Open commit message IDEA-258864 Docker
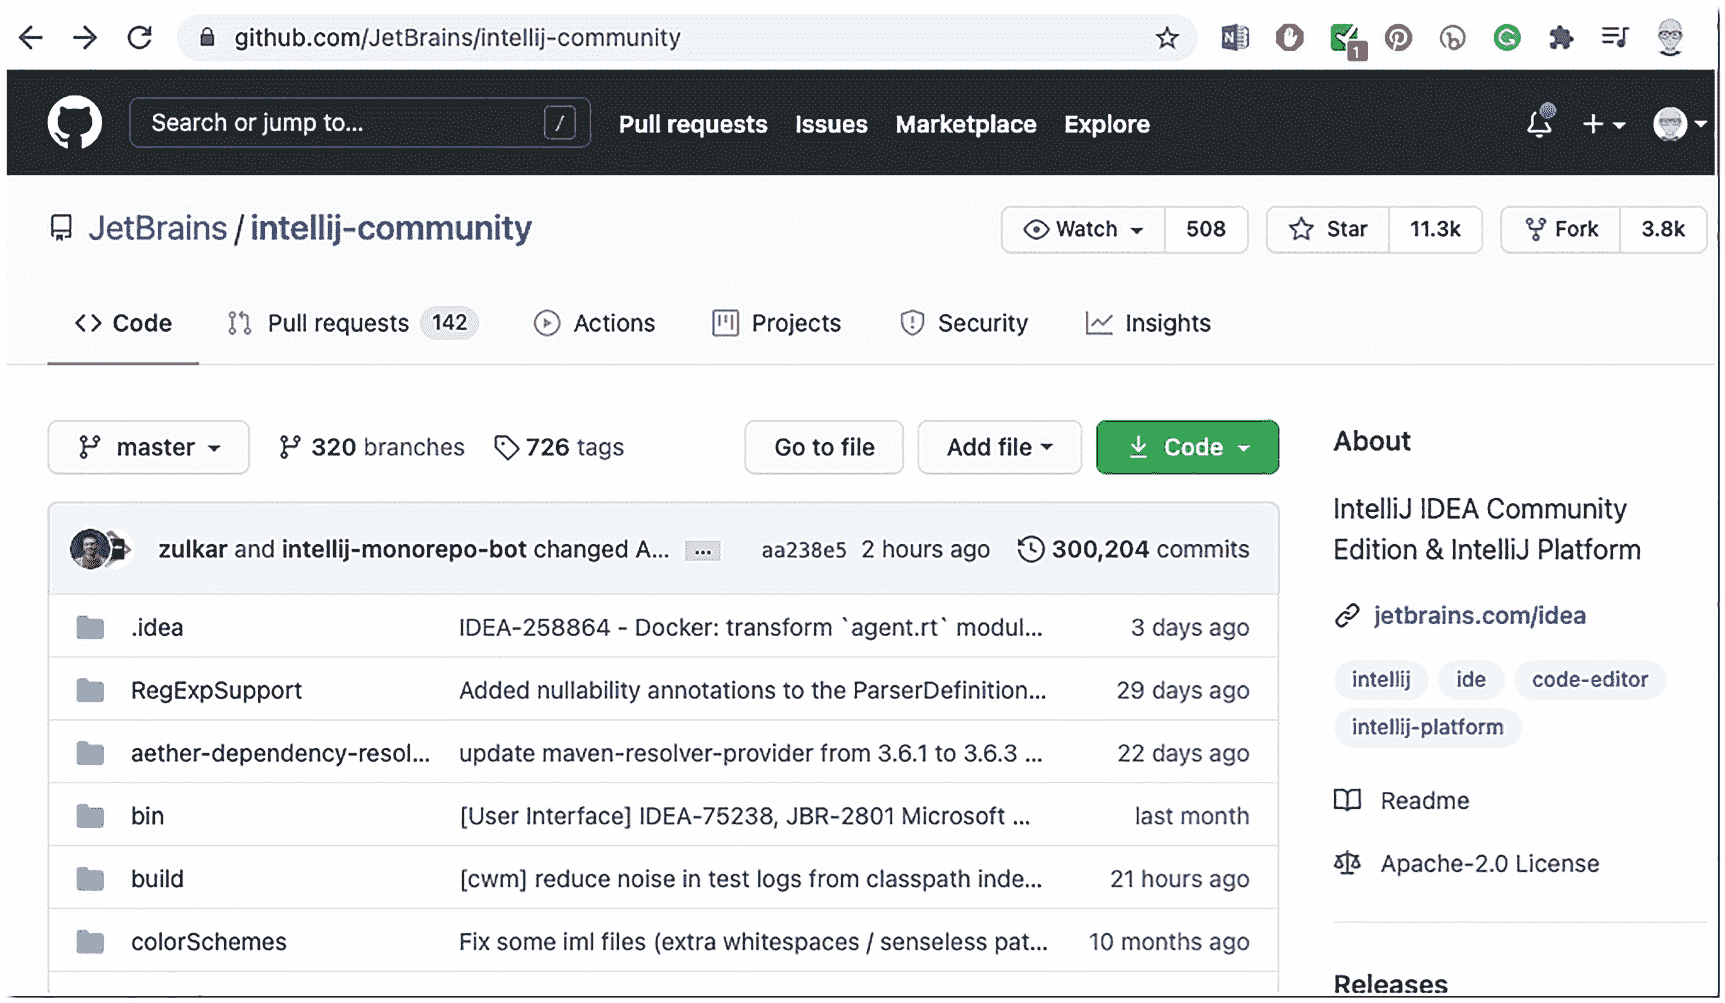Screen dimensions: 1725x1003 pyautogui.click(x=750, y=627)
